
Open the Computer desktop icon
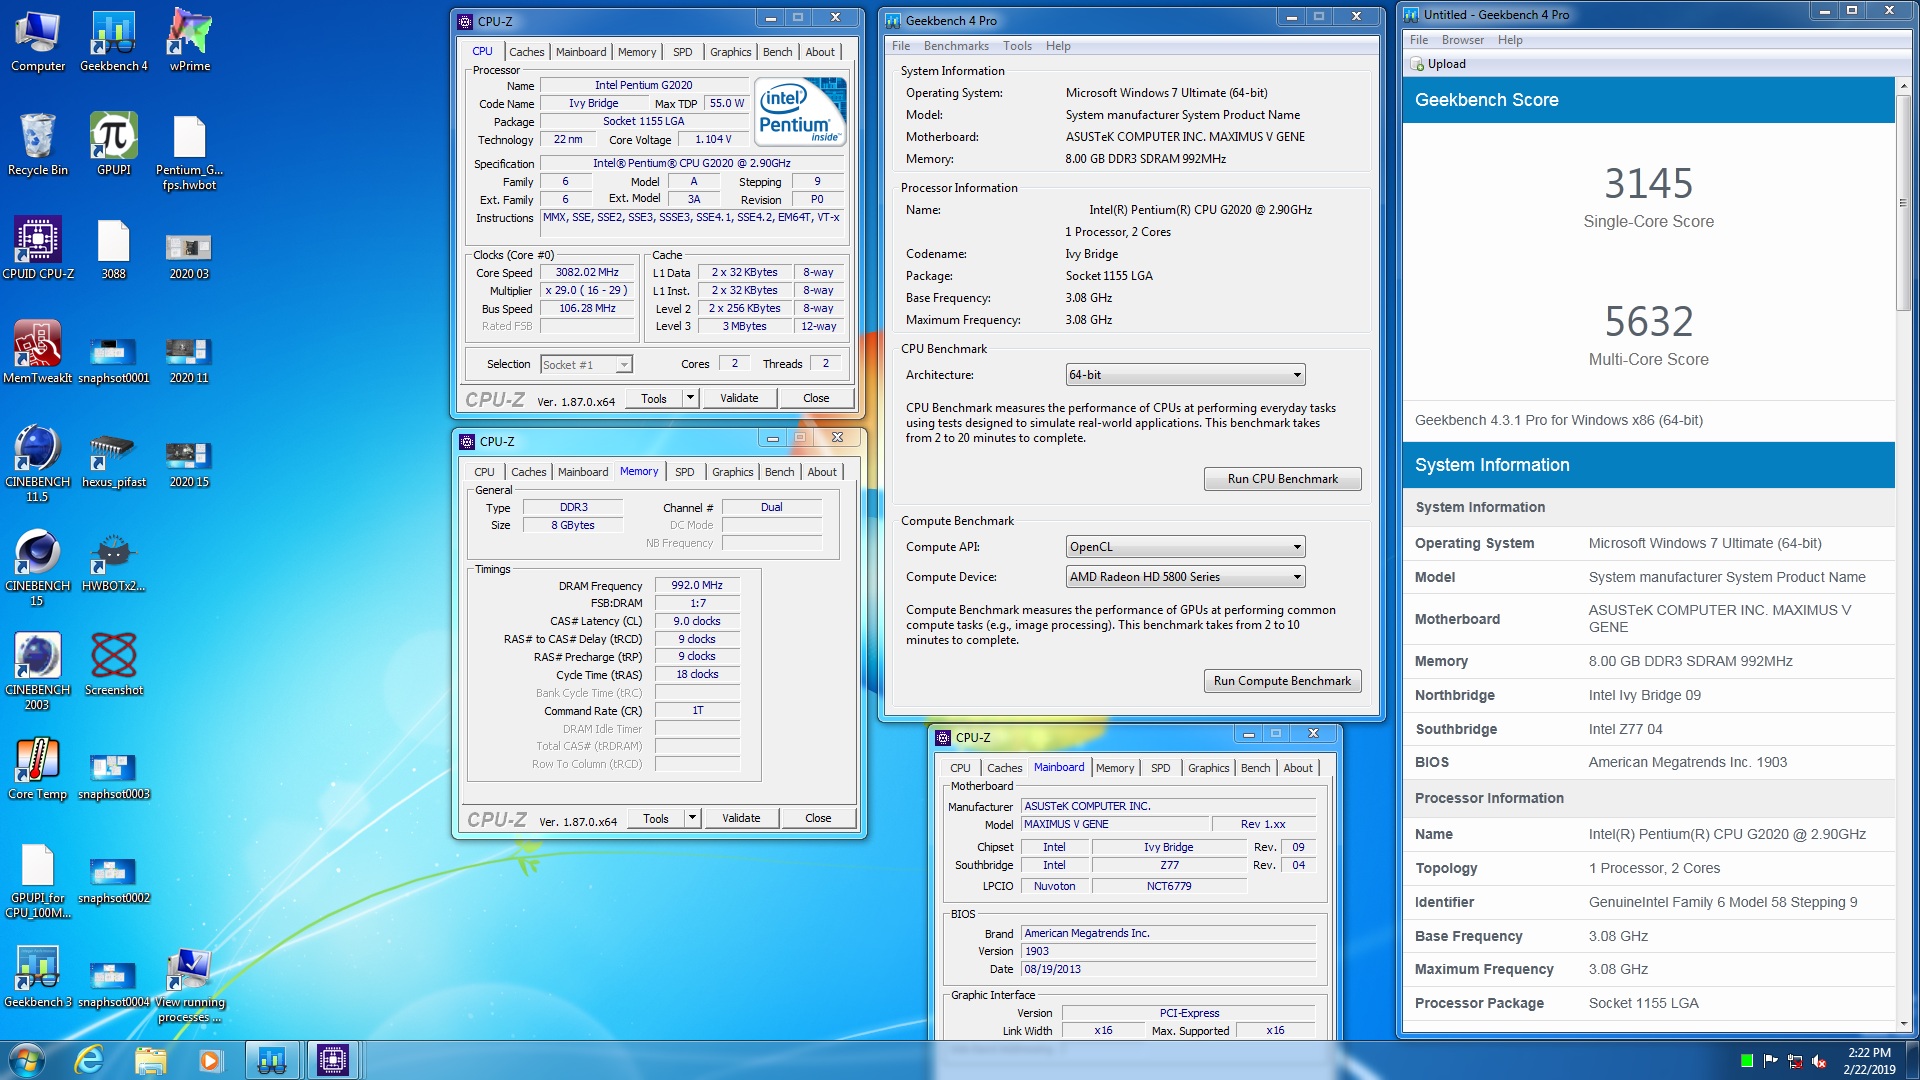38,42
